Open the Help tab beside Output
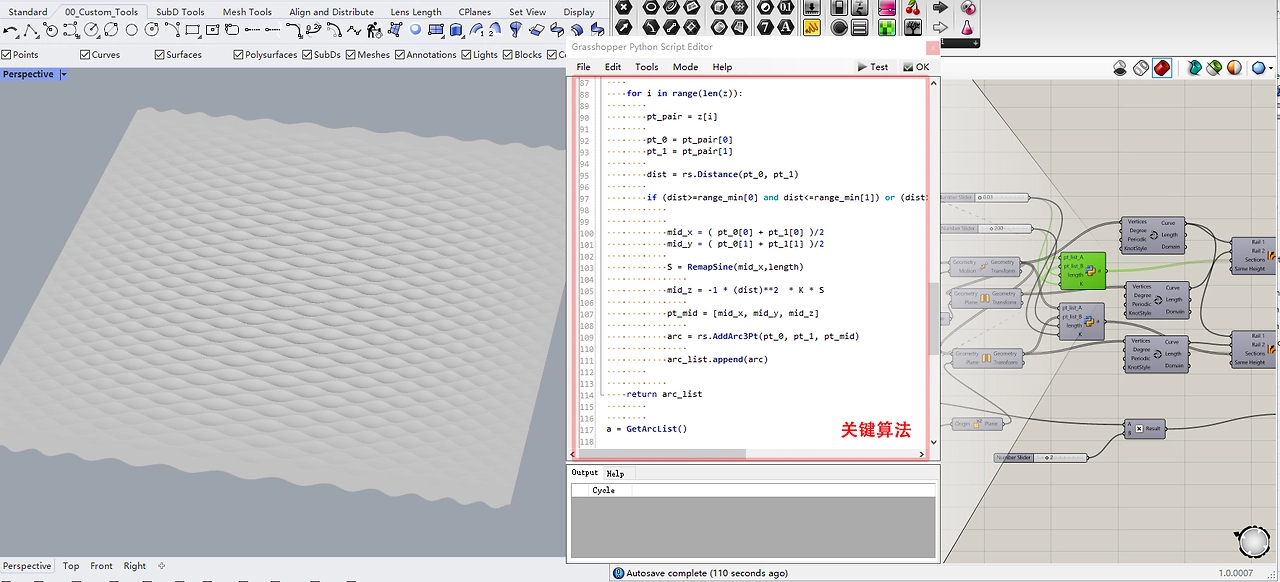This screenshot has width=1280, height=582. [615, 473]
